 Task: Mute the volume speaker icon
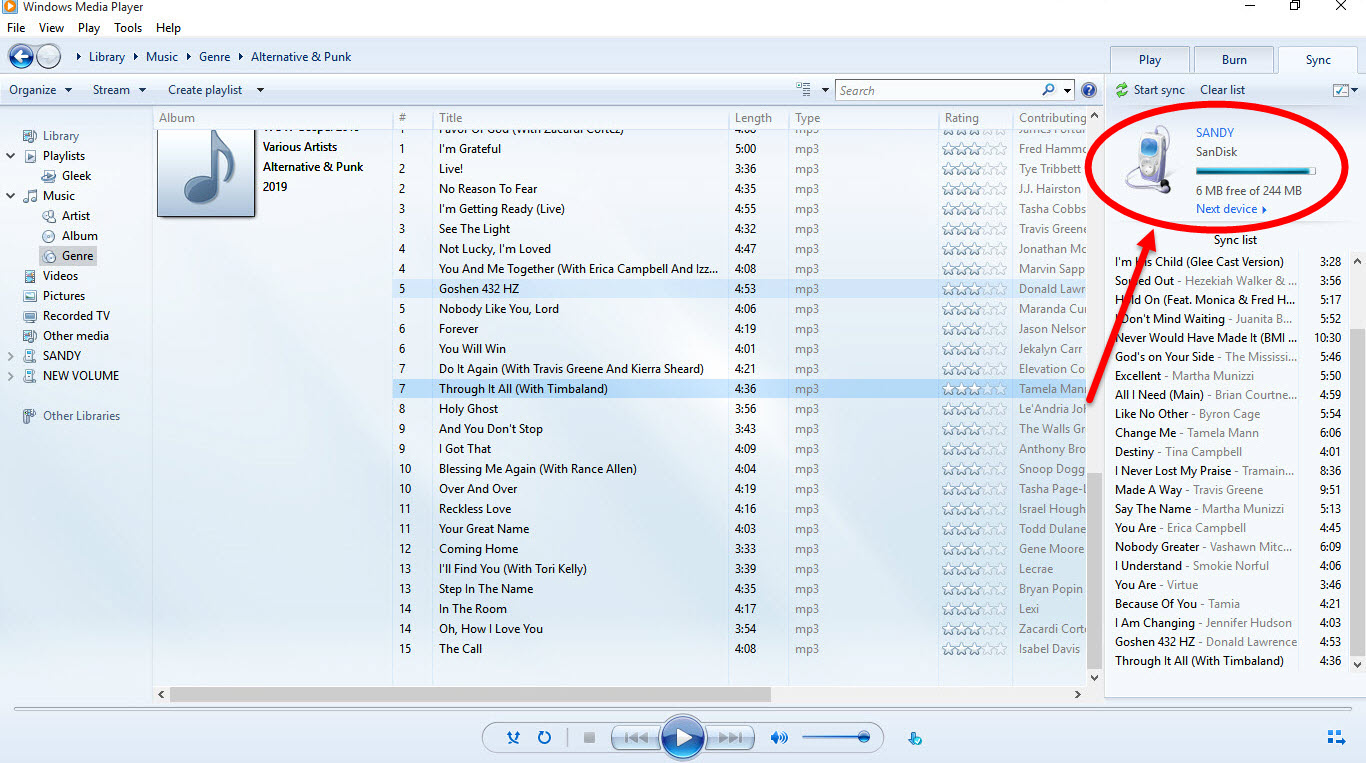(779, 738)
